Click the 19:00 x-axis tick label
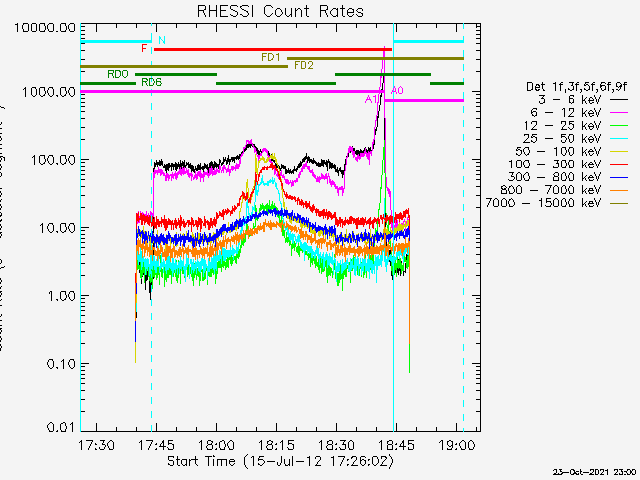 [457, 445]
